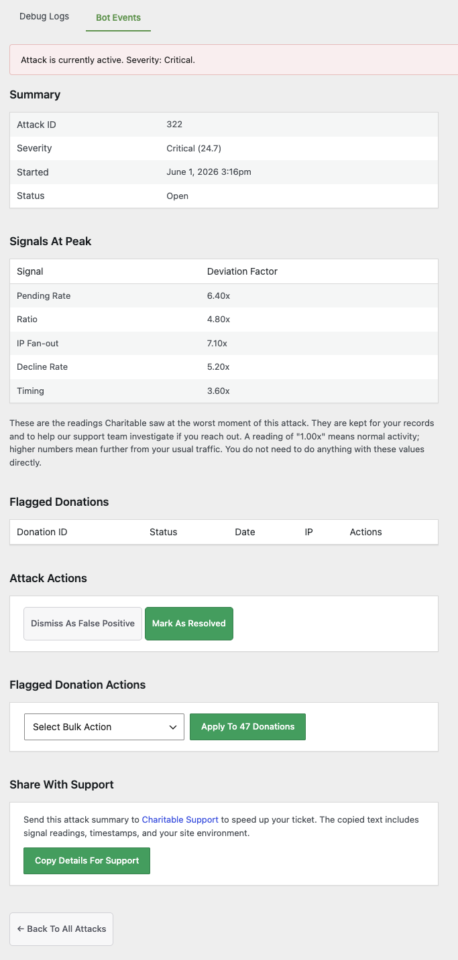This screenshot has height=960, width=458.
Task: Click the Attack ID 322 row
Action: (224, 124)
